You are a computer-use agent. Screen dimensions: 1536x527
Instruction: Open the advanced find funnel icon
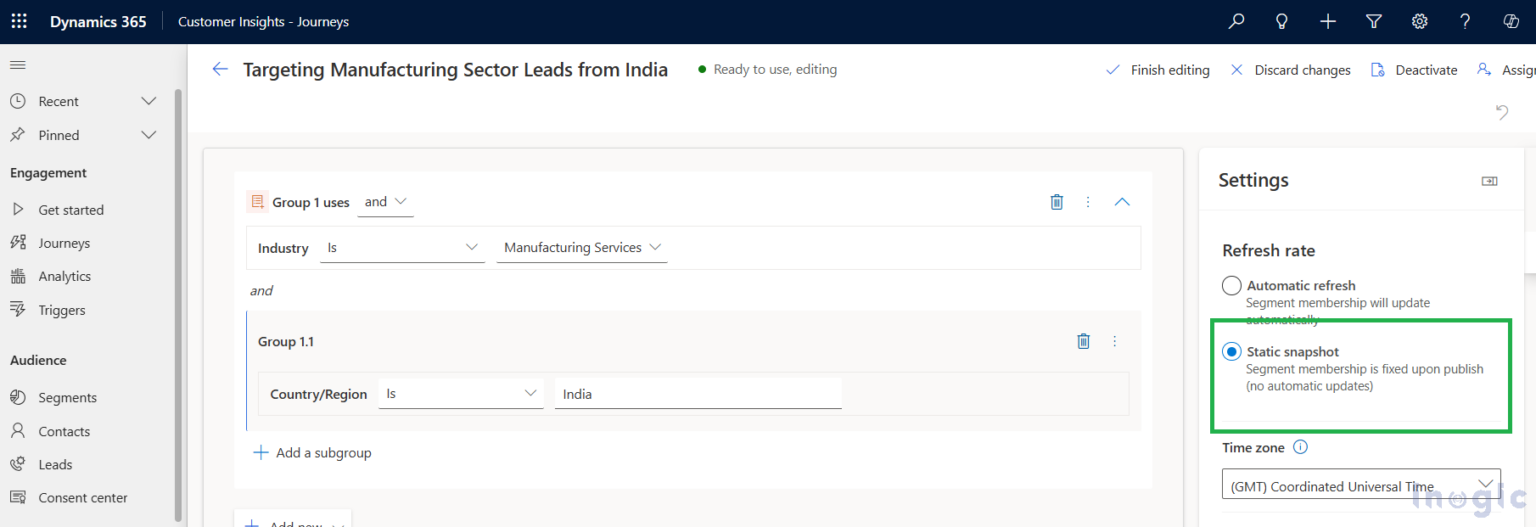[1374, 21]
